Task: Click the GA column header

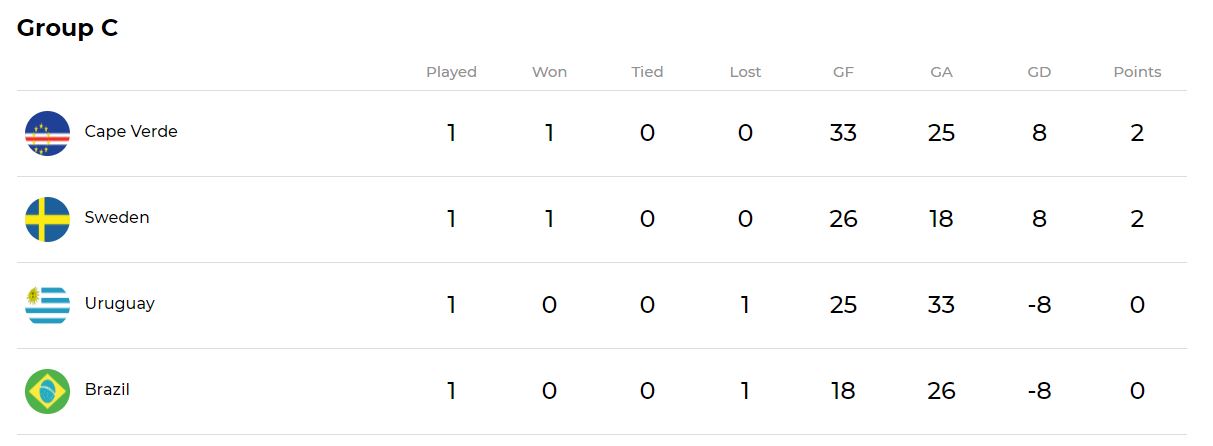Action: click(x=941, y=72)
